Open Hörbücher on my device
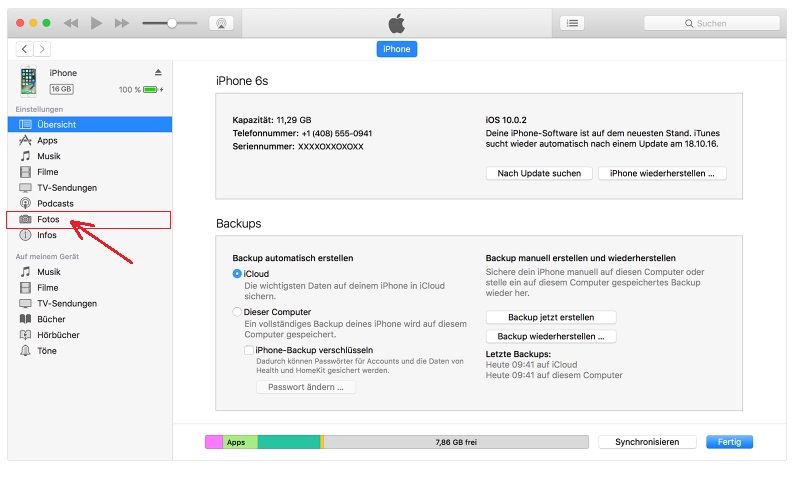The width and height of the screenshot is (792, 483). pos(57,335)
